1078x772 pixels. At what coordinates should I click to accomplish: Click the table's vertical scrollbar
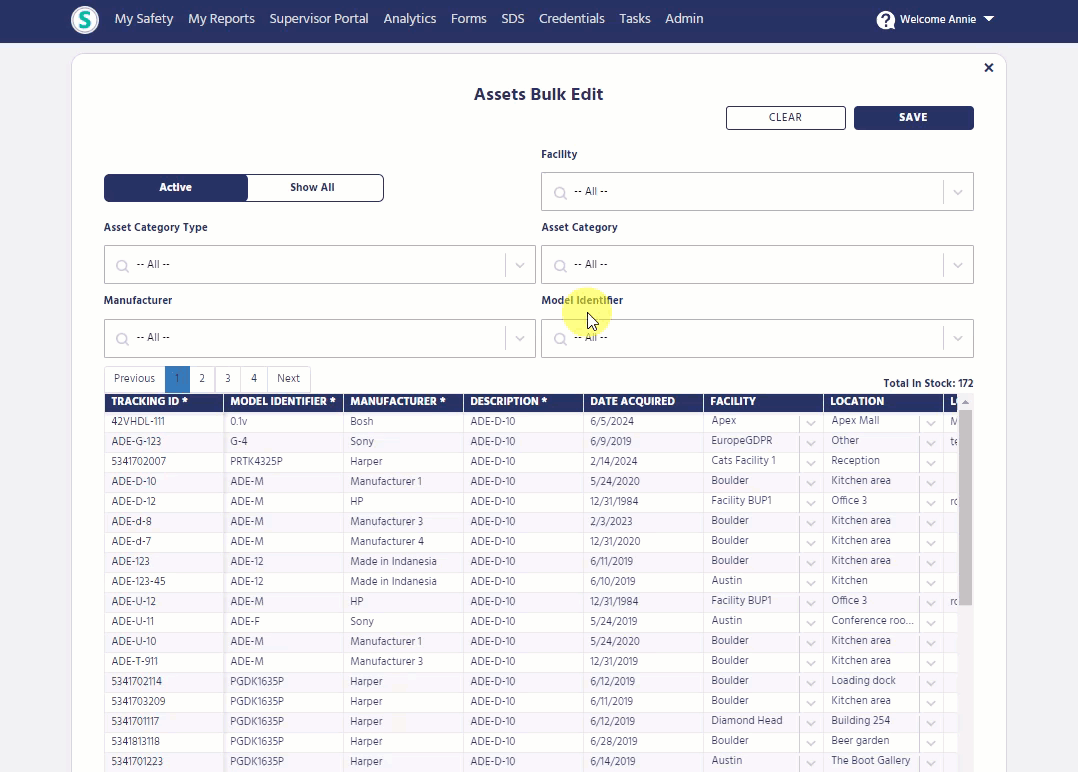965,500
